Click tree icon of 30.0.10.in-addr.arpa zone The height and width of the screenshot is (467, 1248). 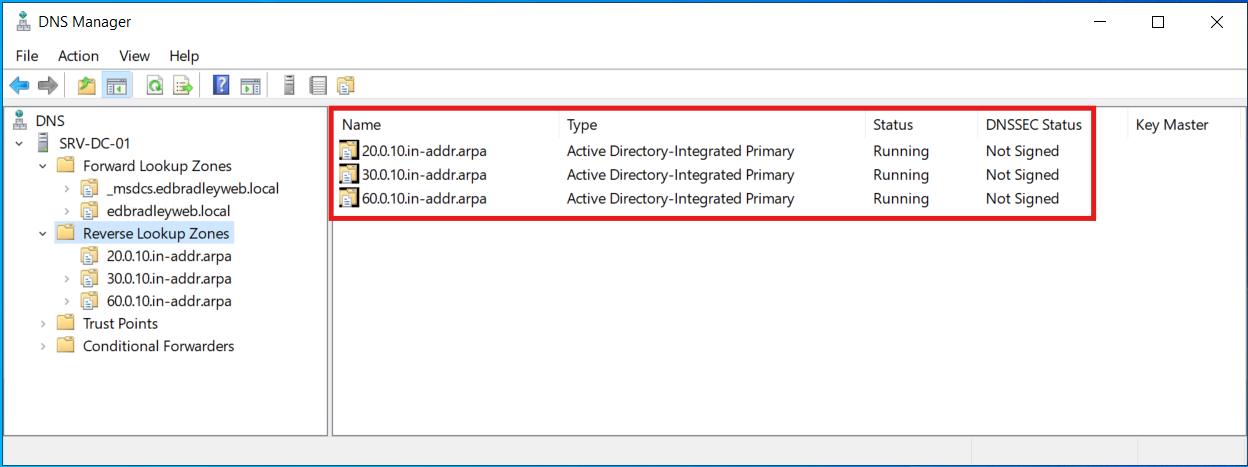point(90,278)
